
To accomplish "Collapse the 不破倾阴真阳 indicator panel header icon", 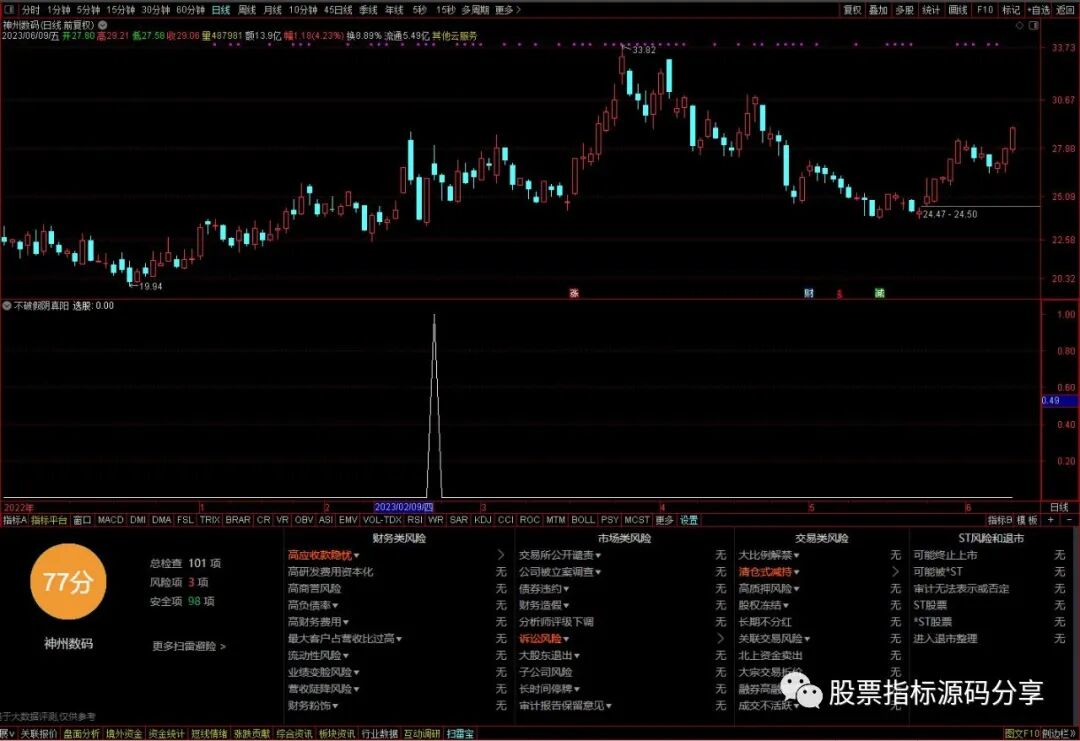I will pos(7,306).
